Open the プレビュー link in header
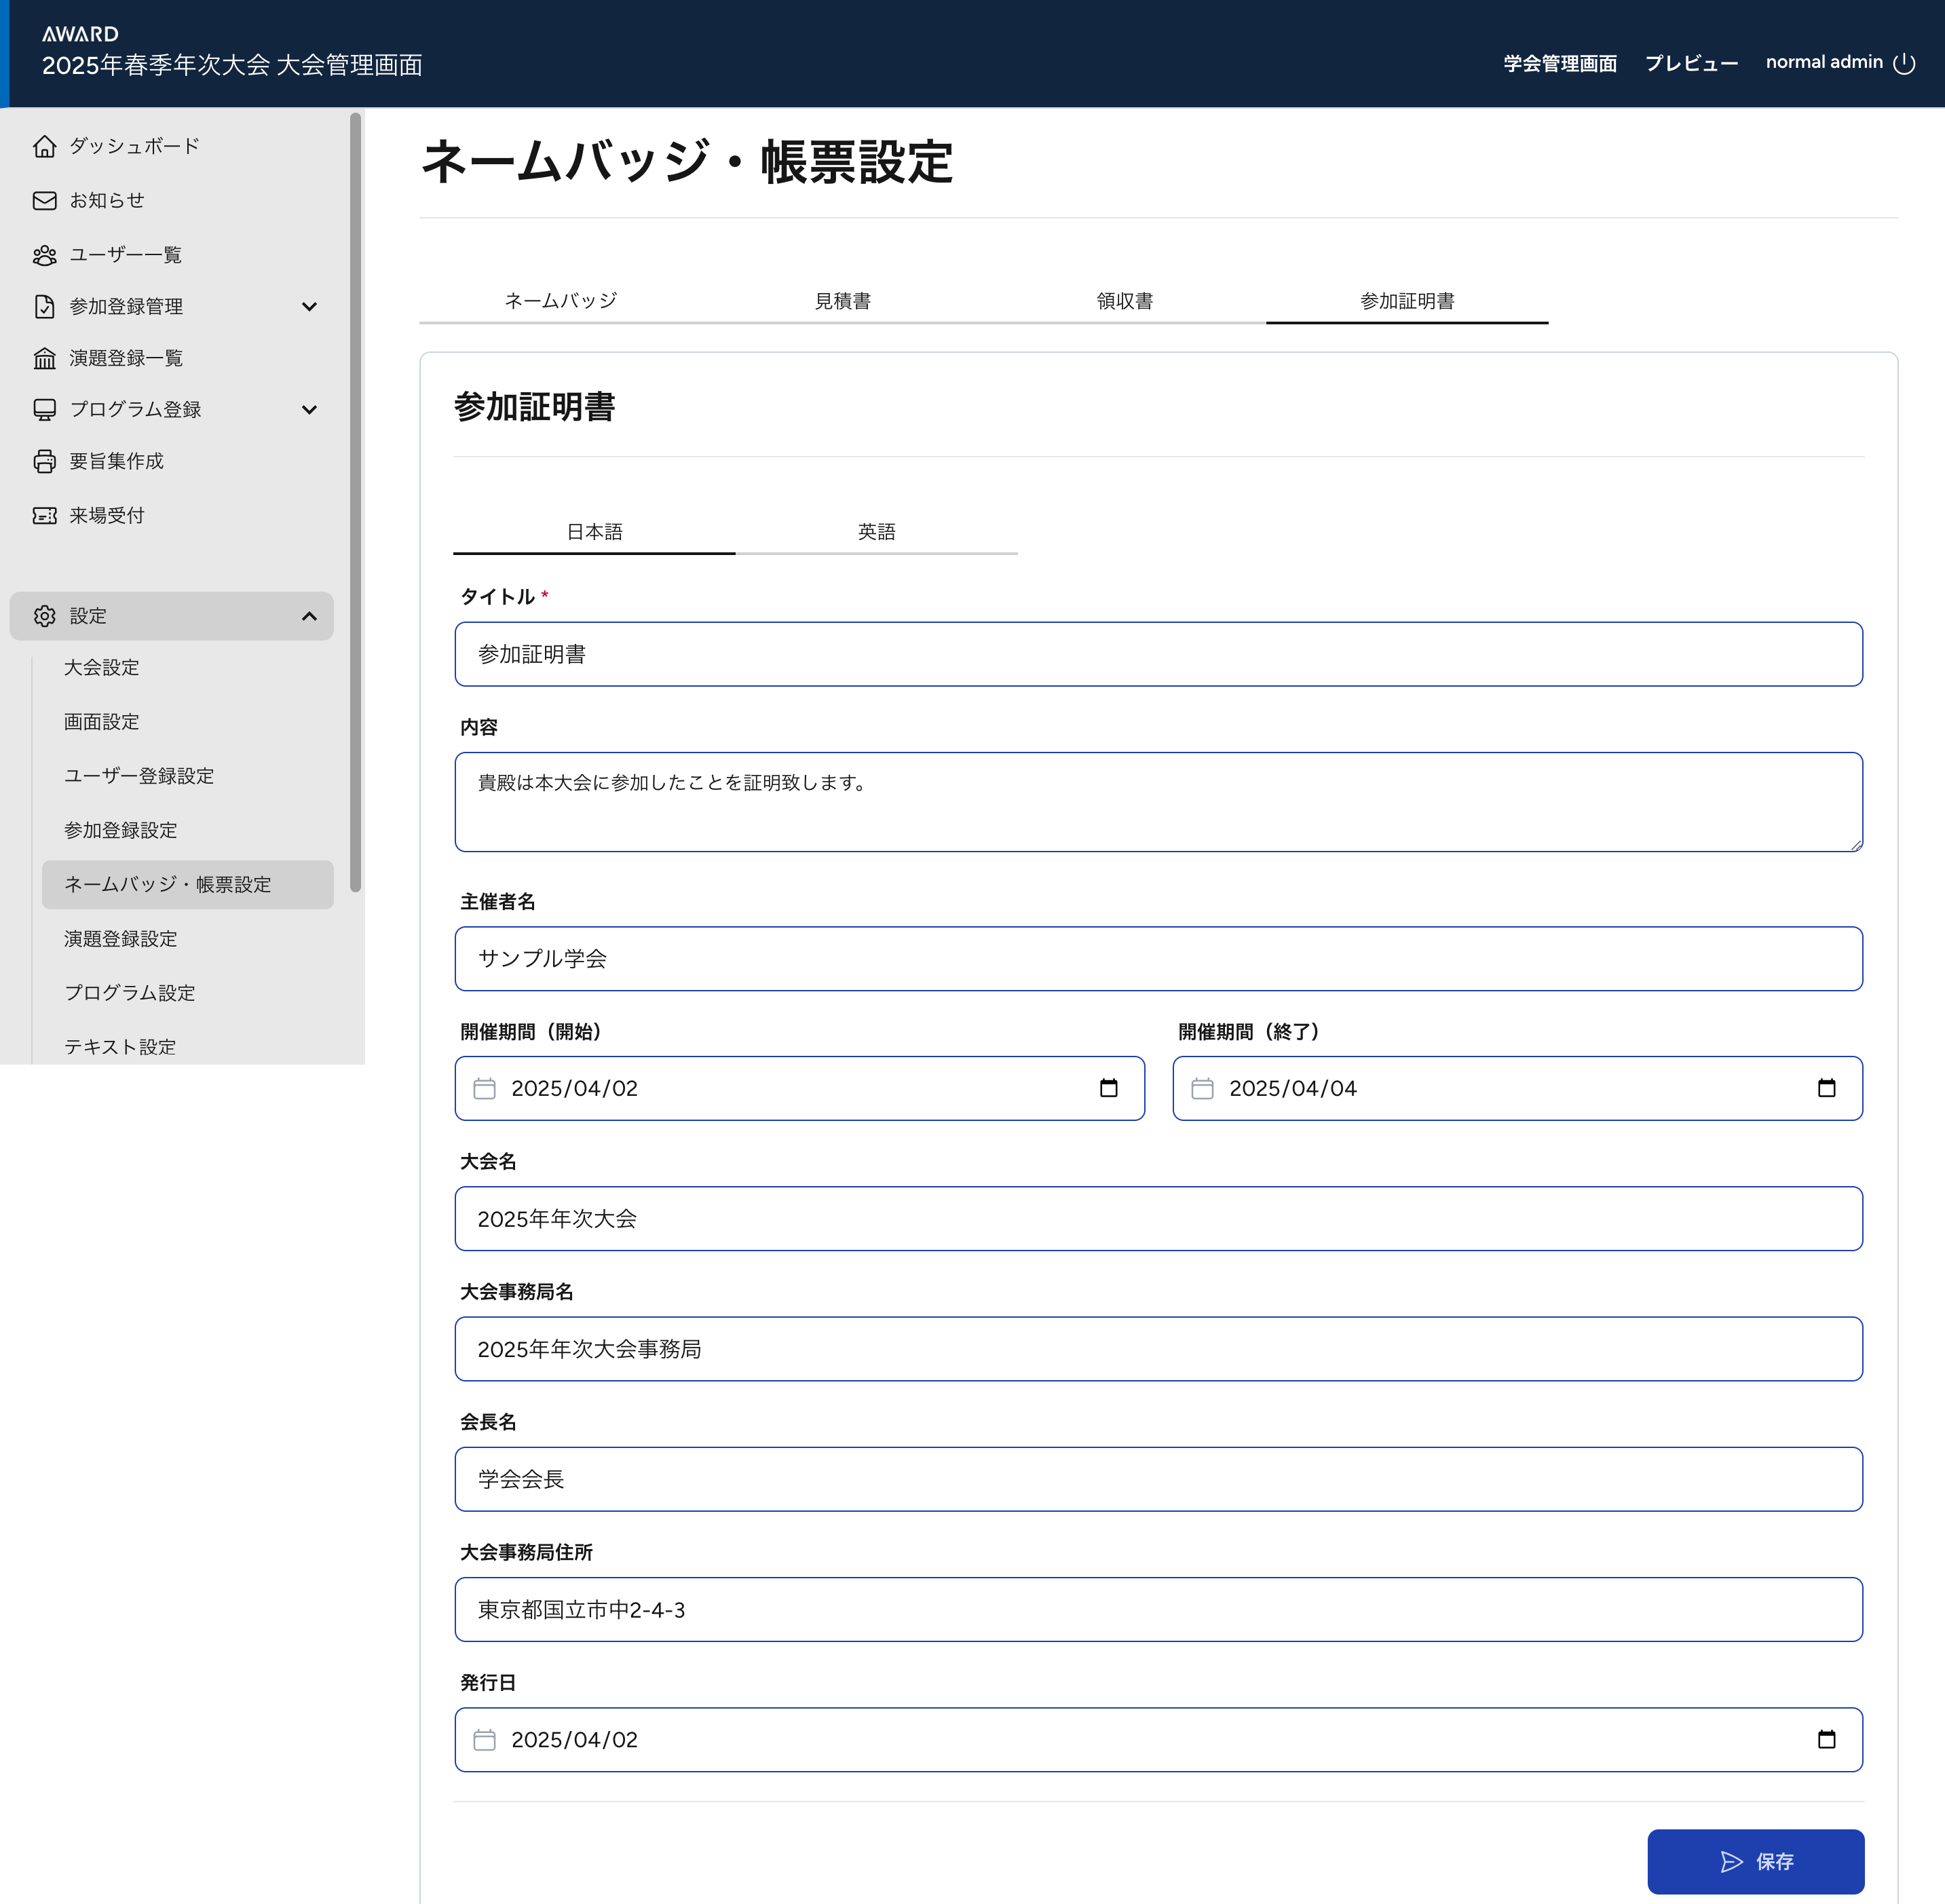The width and height of the screenshot is (1945, 1904). [1691, 63]
